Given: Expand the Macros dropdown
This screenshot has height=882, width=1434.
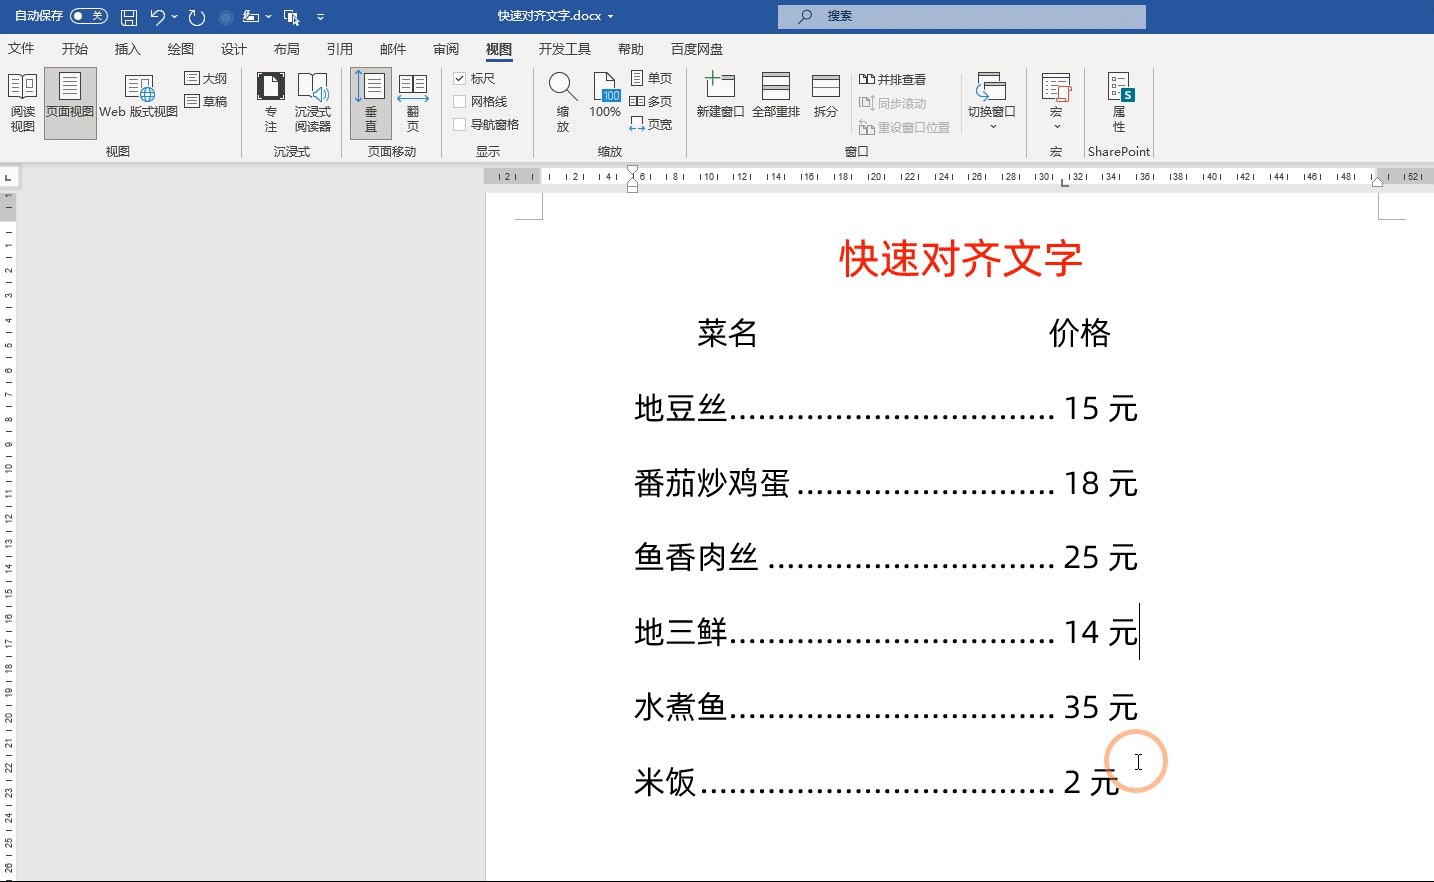Looking at the screenshot, I should [x=1056, y=126].
